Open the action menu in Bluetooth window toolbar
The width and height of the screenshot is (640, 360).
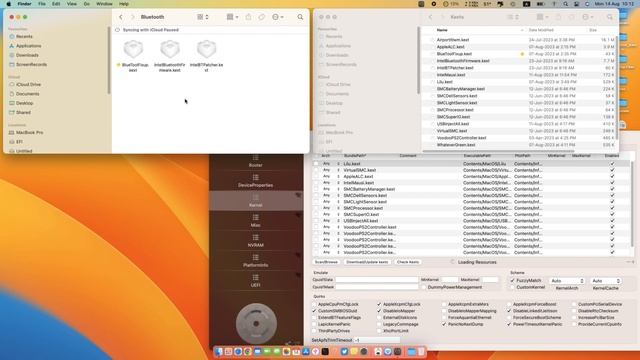[x=278, y=17]
